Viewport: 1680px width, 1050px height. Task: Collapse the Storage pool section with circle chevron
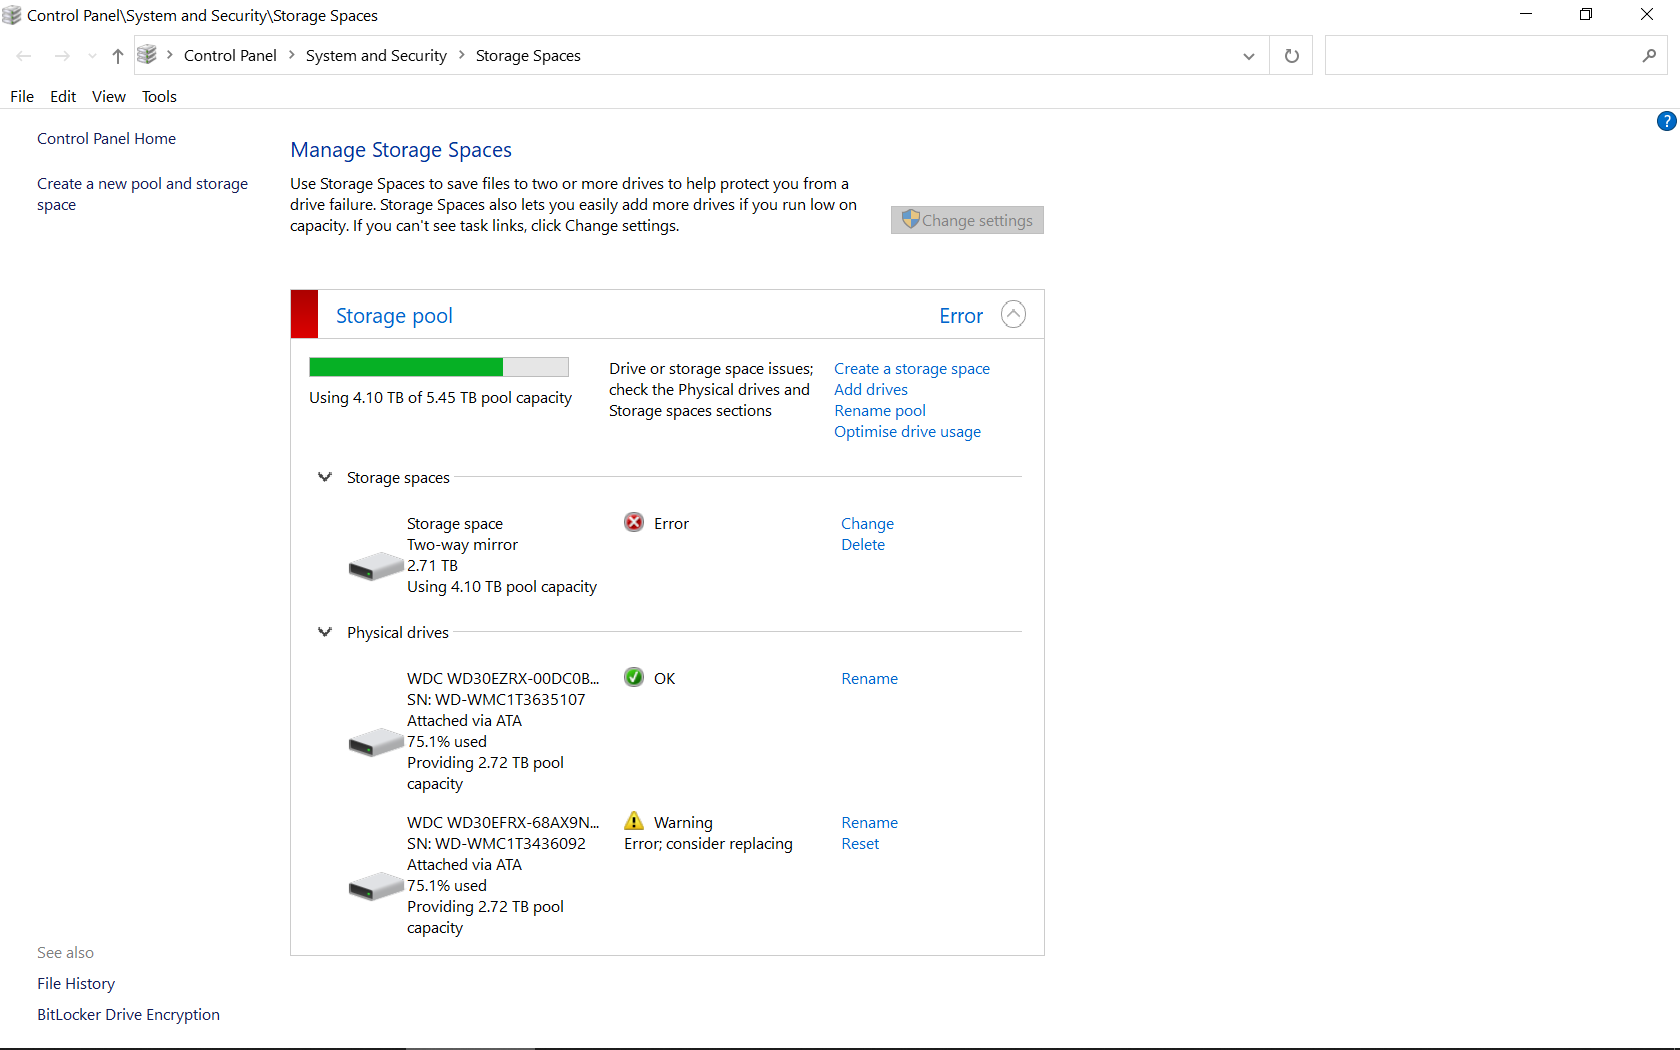click(1013, 314)
